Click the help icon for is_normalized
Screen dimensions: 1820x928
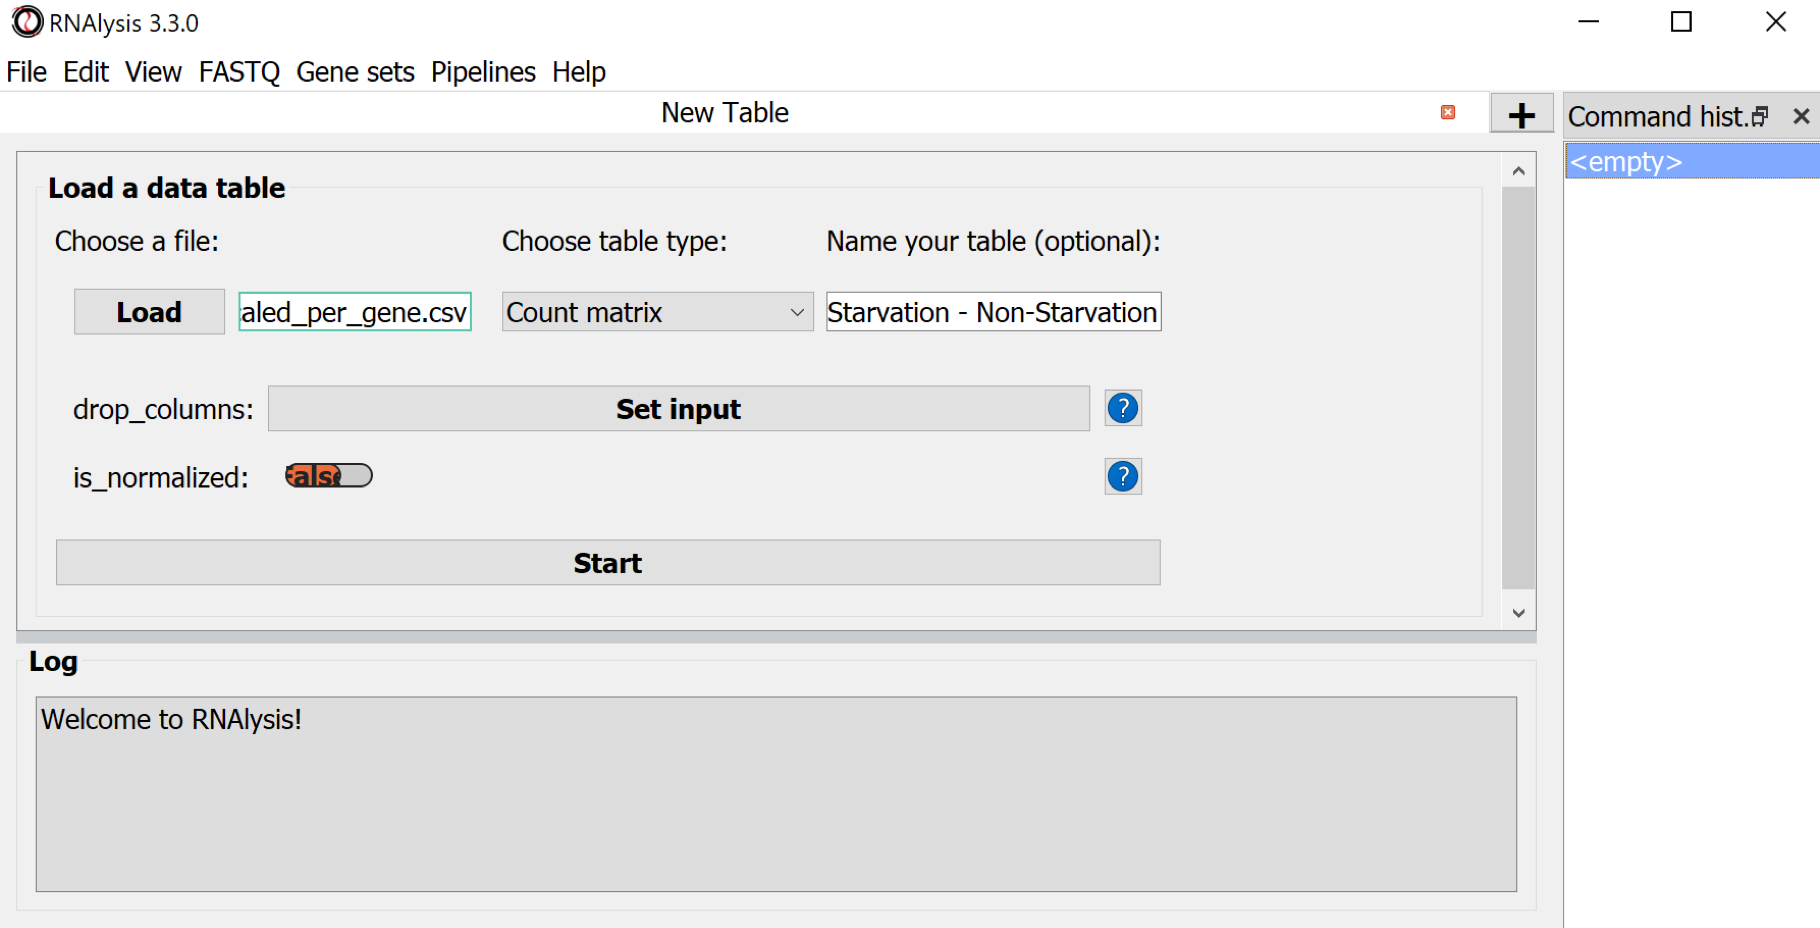(1123, 477)
